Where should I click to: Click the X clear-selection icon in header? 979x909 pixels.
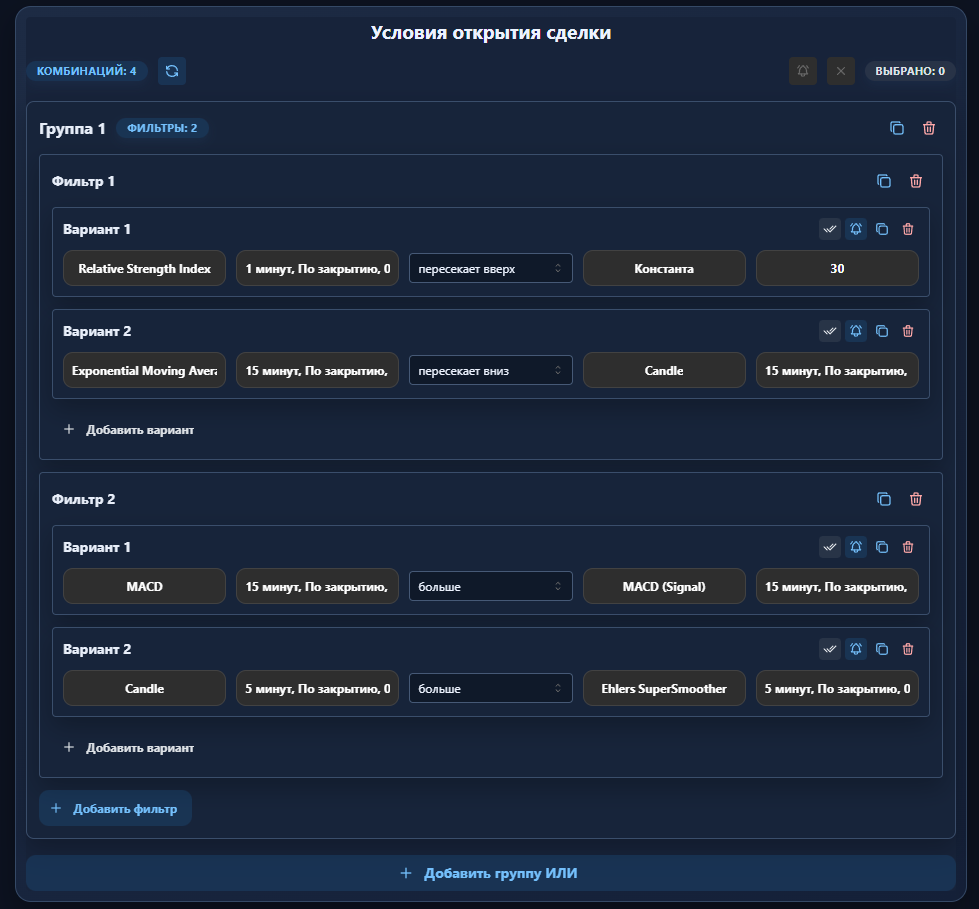coord(841,71)
